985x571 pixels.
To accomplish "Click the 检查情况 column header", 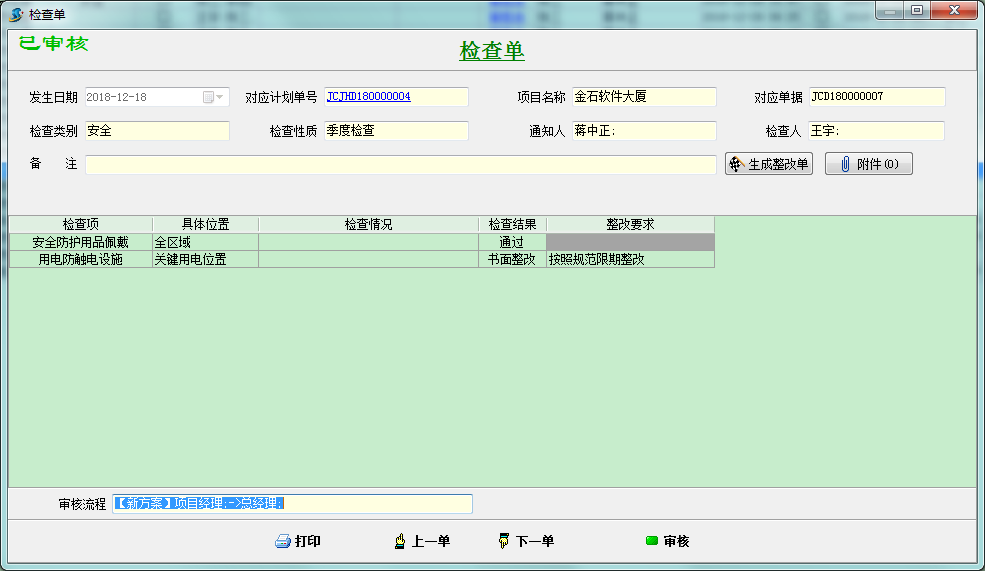I will tap(369, 224).
